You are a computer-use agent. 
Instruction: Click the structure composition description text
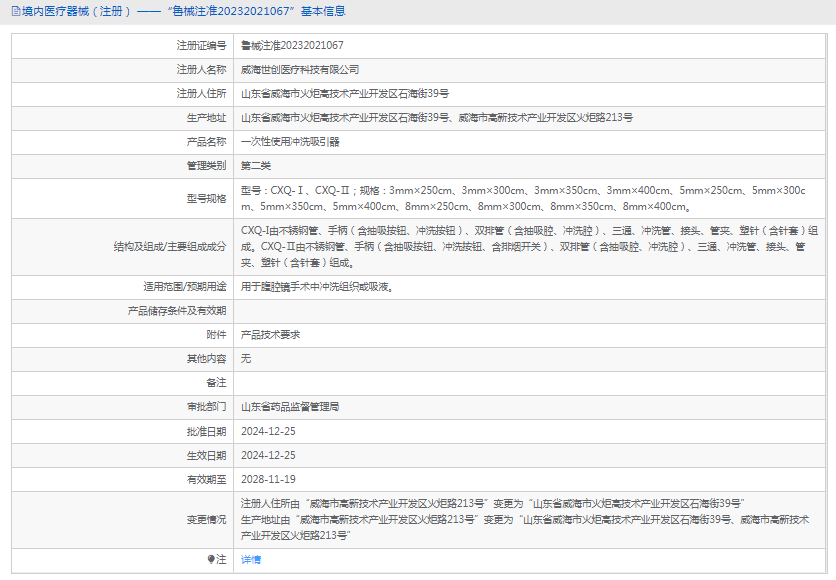coord(529,246)
